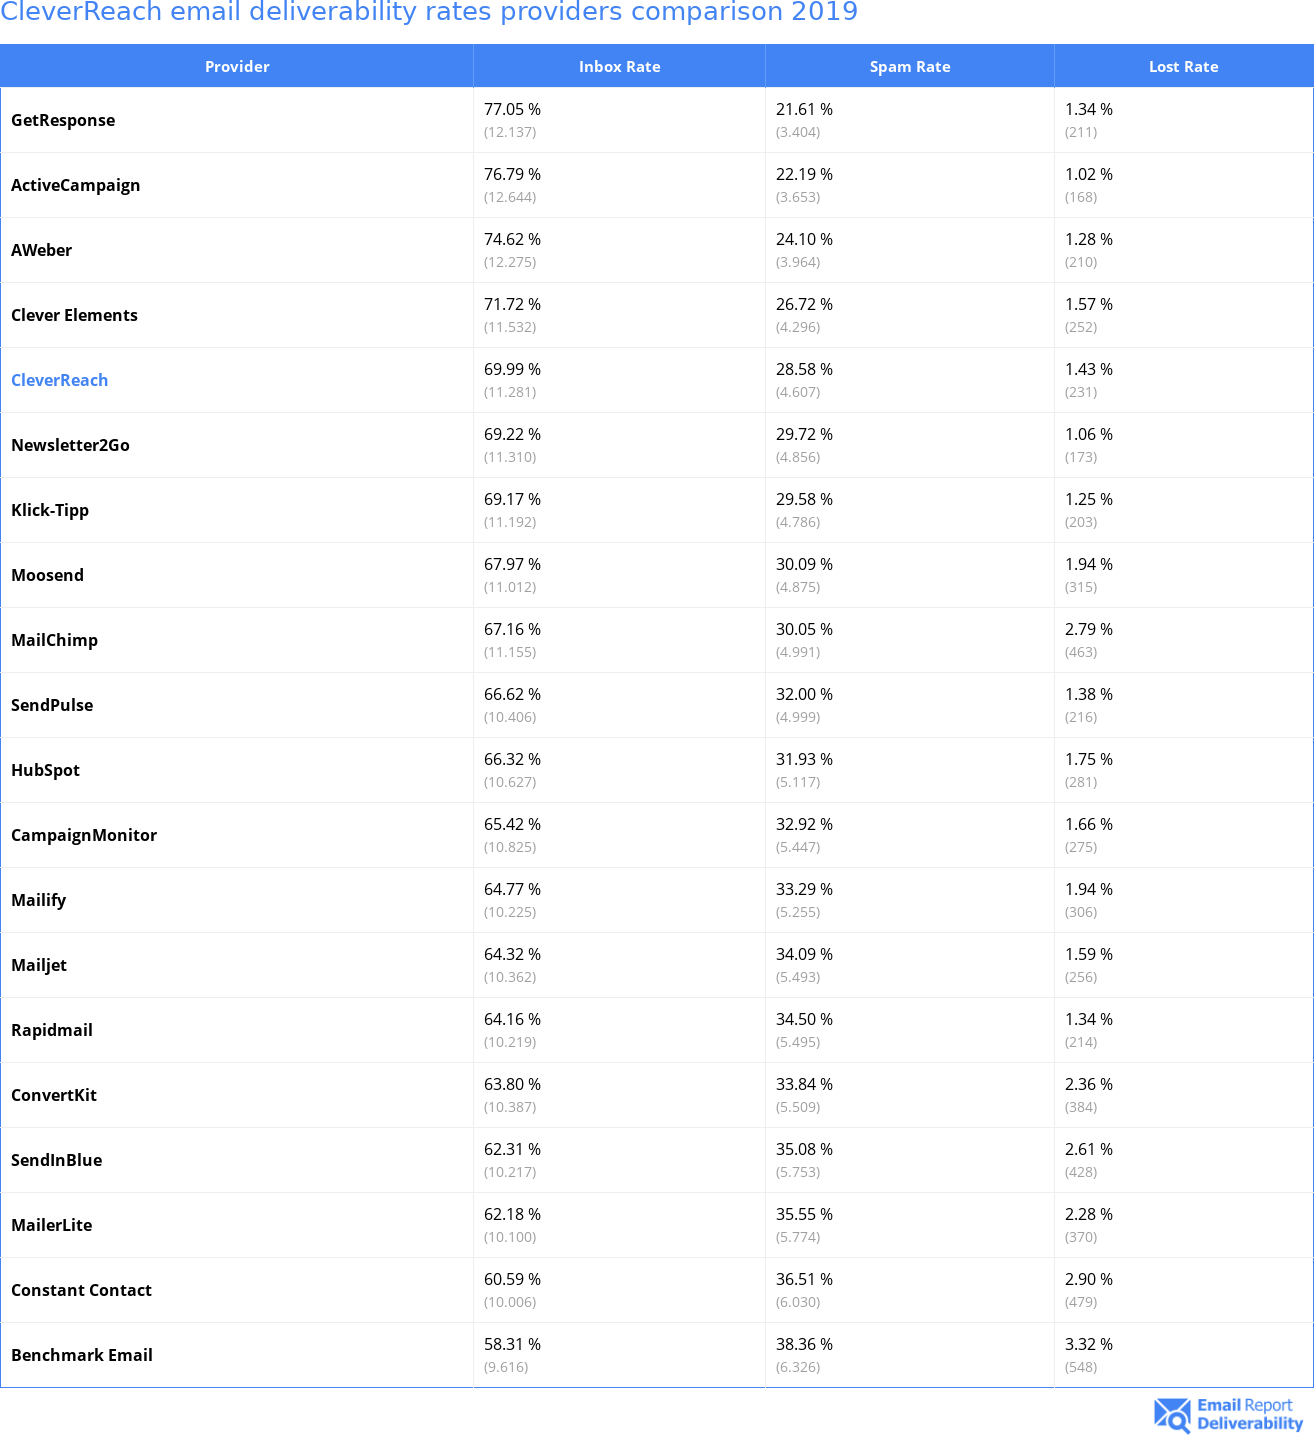Click the Klick-Tipp provider name
This screenshot has height=1435, width=1314.
pos(50,510)
